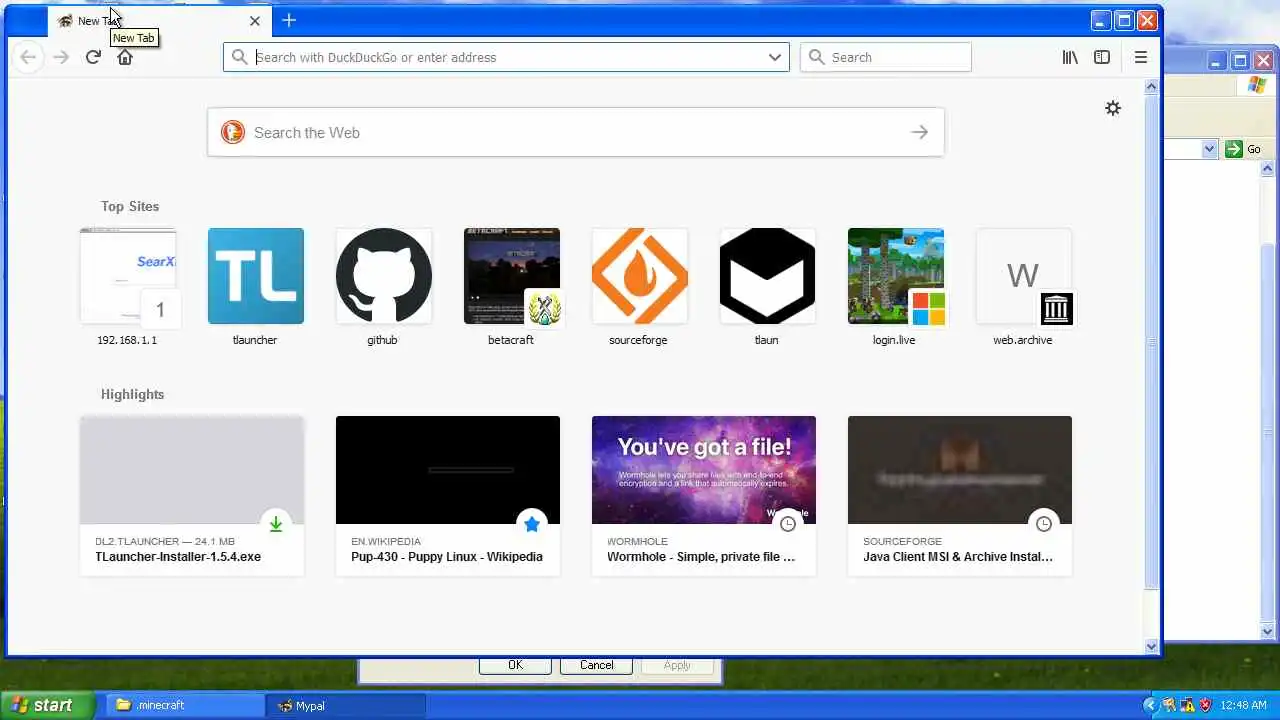The image size is (1280, 720).
Task: Click scrollbar down arrow in background window
Action: tap(1269, 631)
